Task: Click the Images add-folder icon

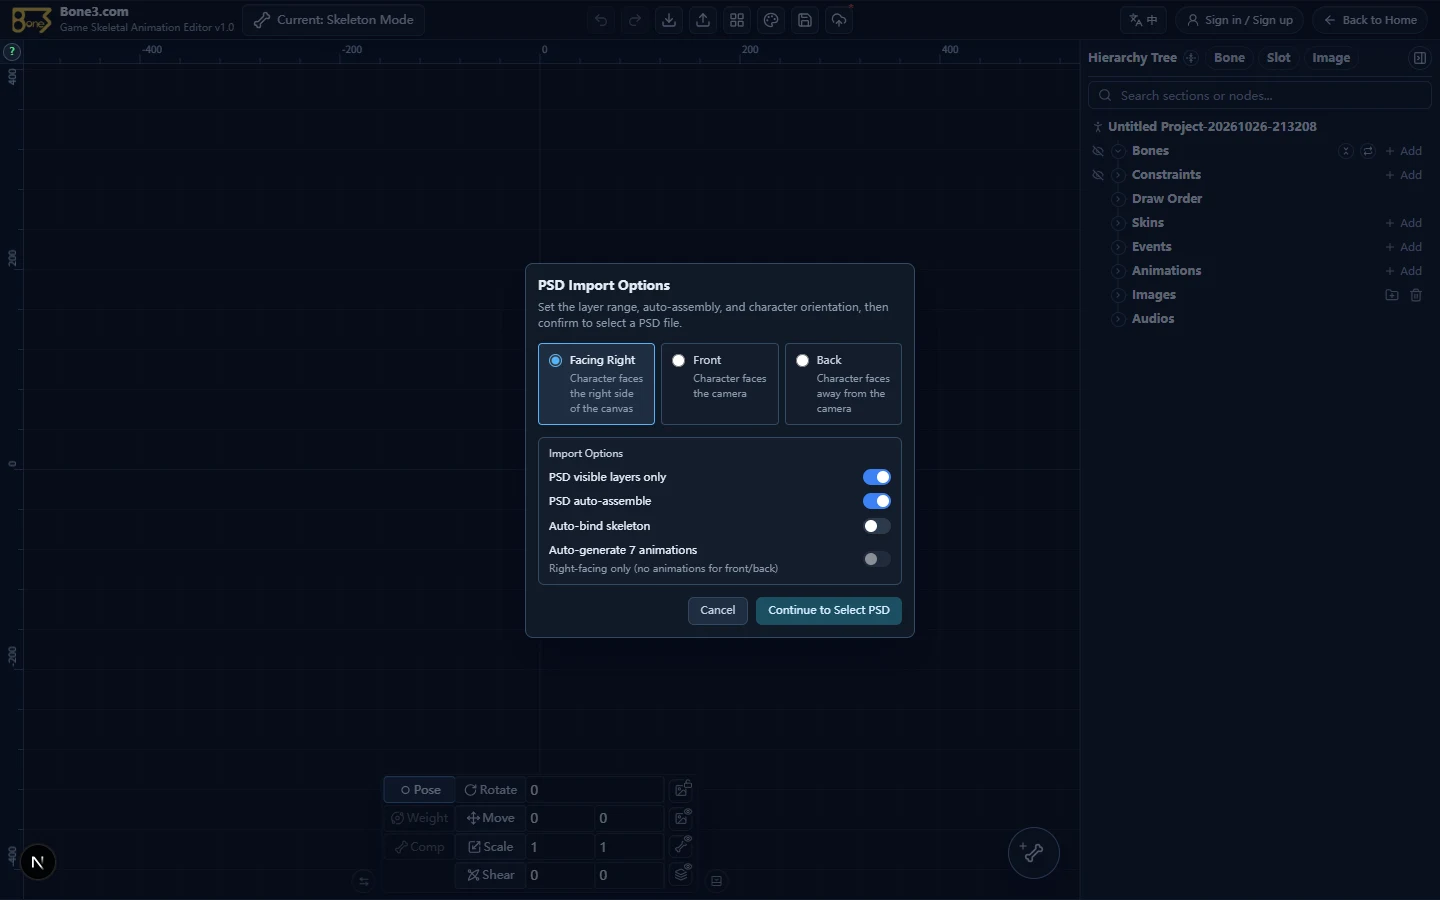Action: [x=1392, y=295]
